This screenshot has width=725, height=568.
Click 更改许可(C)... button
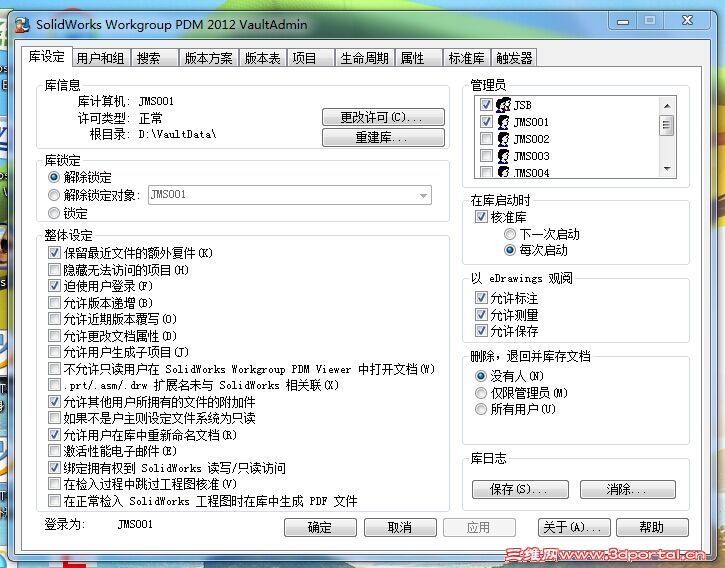click(x=383, y=117)
